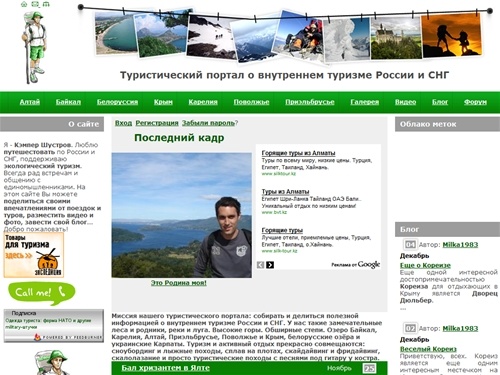
Task: Click the hiker mascot illustration in header
Action: point(34,47)
